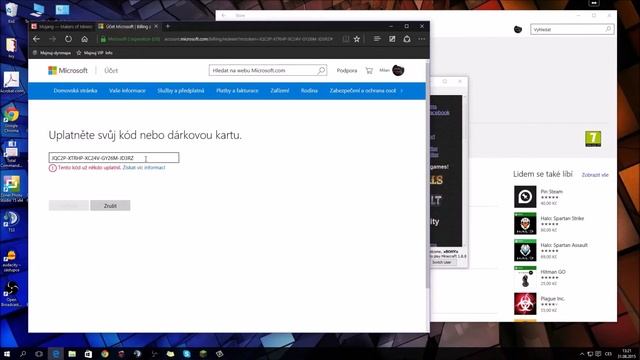Screen dimensions: 640x360
Task: Open the Milan account avatar
Action: coord(398,70)
